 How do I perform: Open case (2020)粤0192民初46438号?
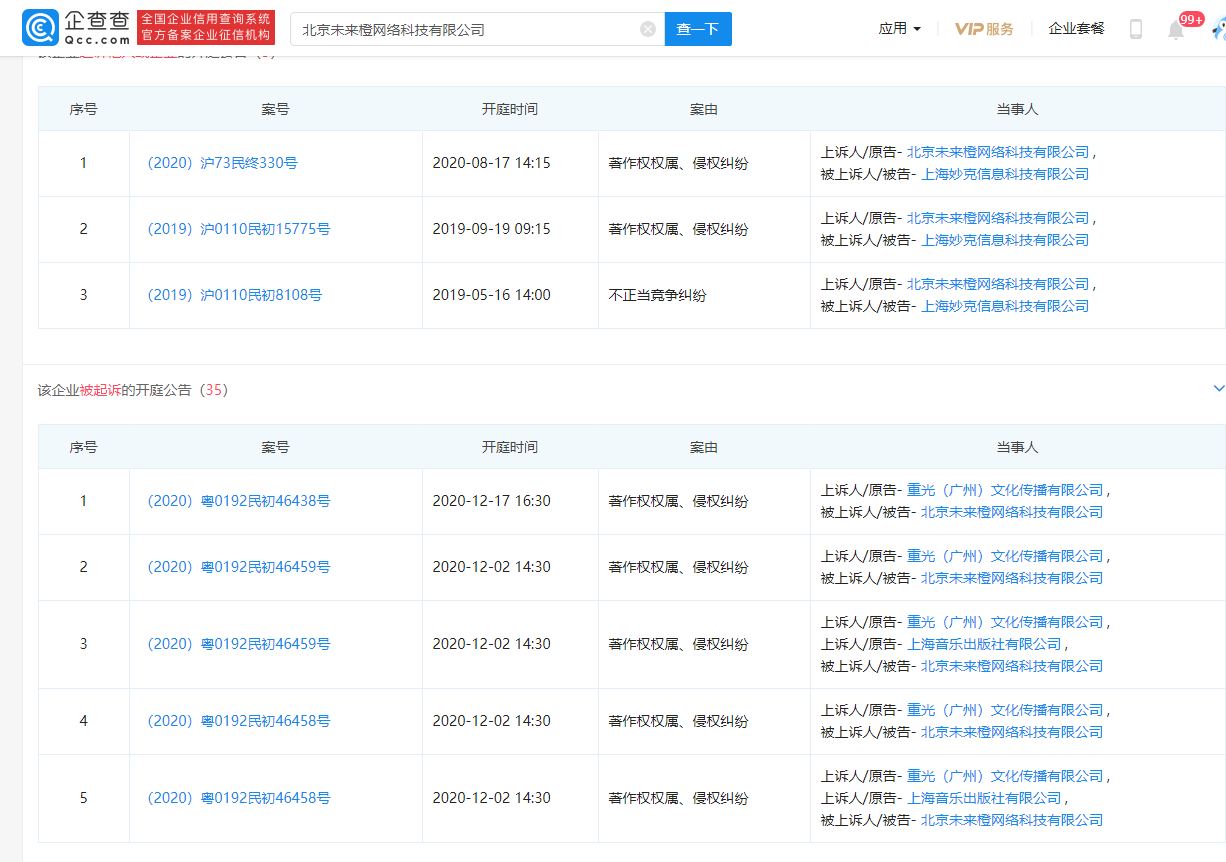239,501
